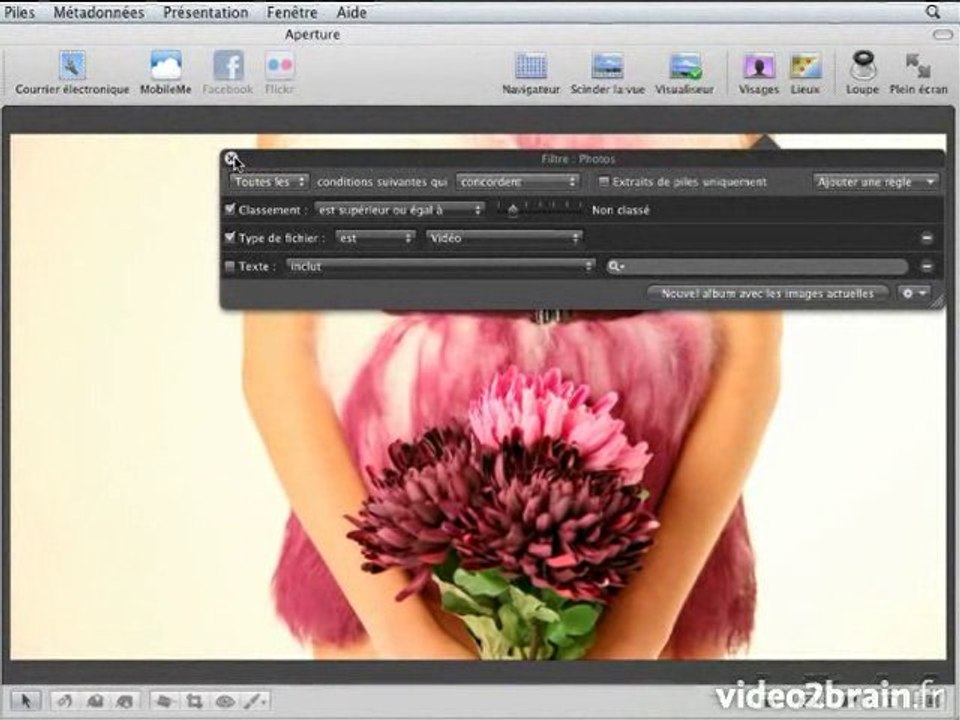Image resolution: width=960 pixels, height=720 pixels.
Task: Click the Courrier électronique toolbar icon
Action: pos(72,66)
